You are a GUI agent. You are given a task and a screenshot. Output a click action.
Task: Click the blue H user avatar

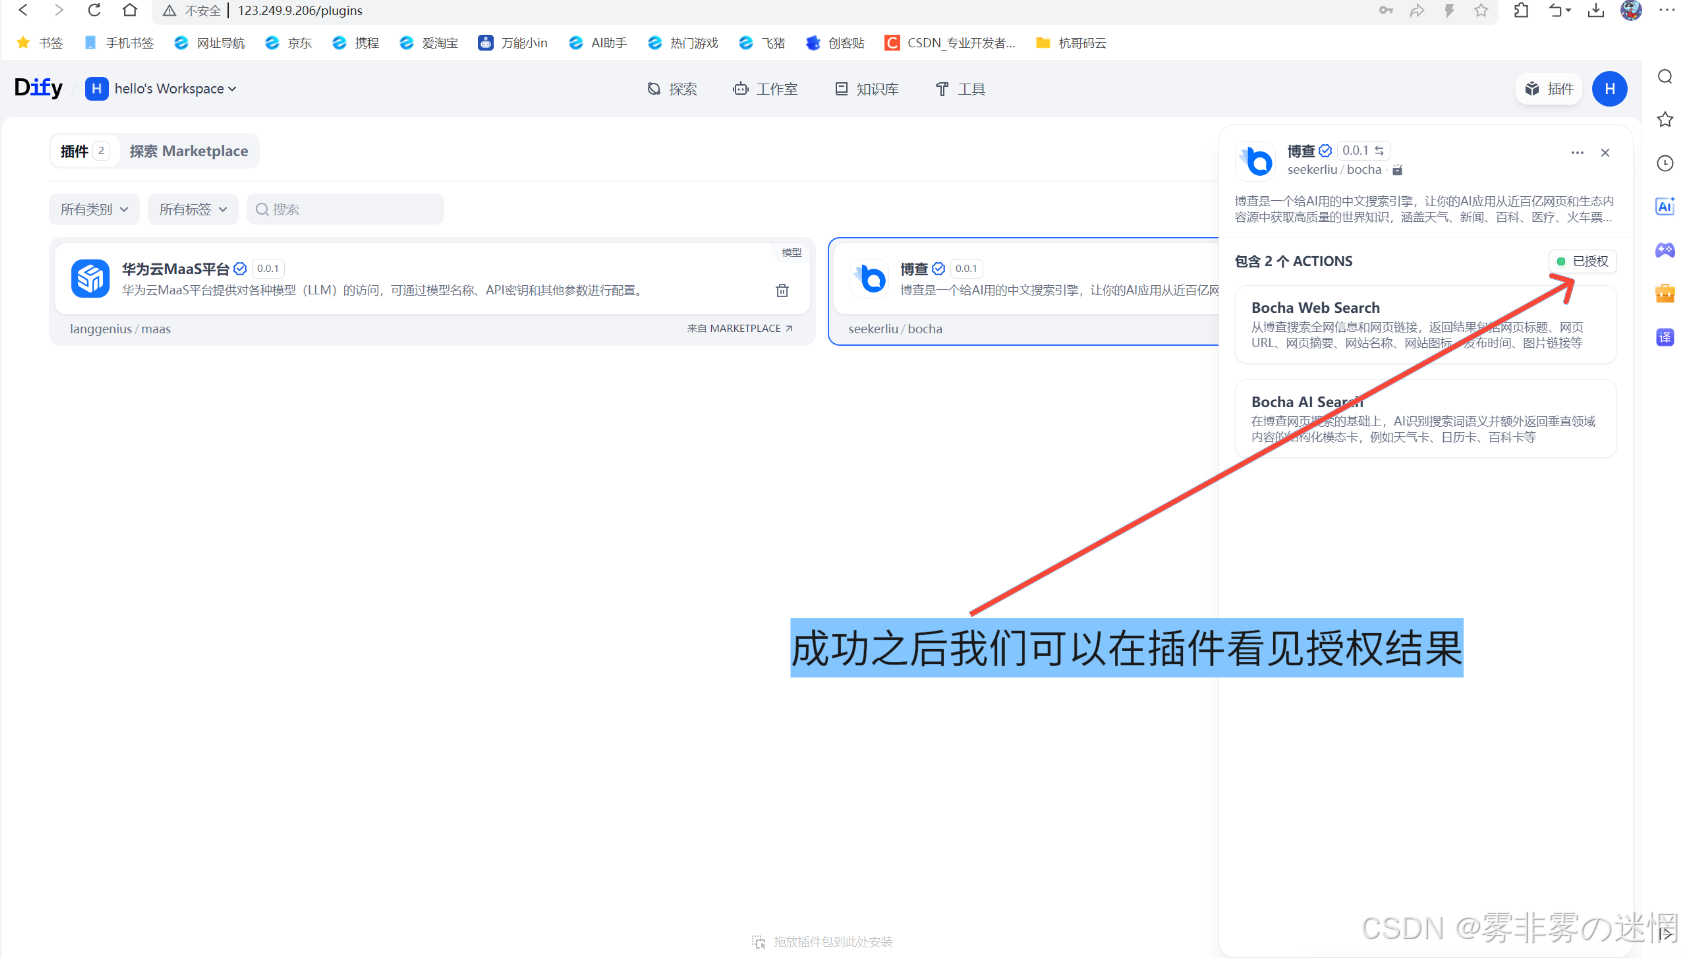tap(1609, 88)
